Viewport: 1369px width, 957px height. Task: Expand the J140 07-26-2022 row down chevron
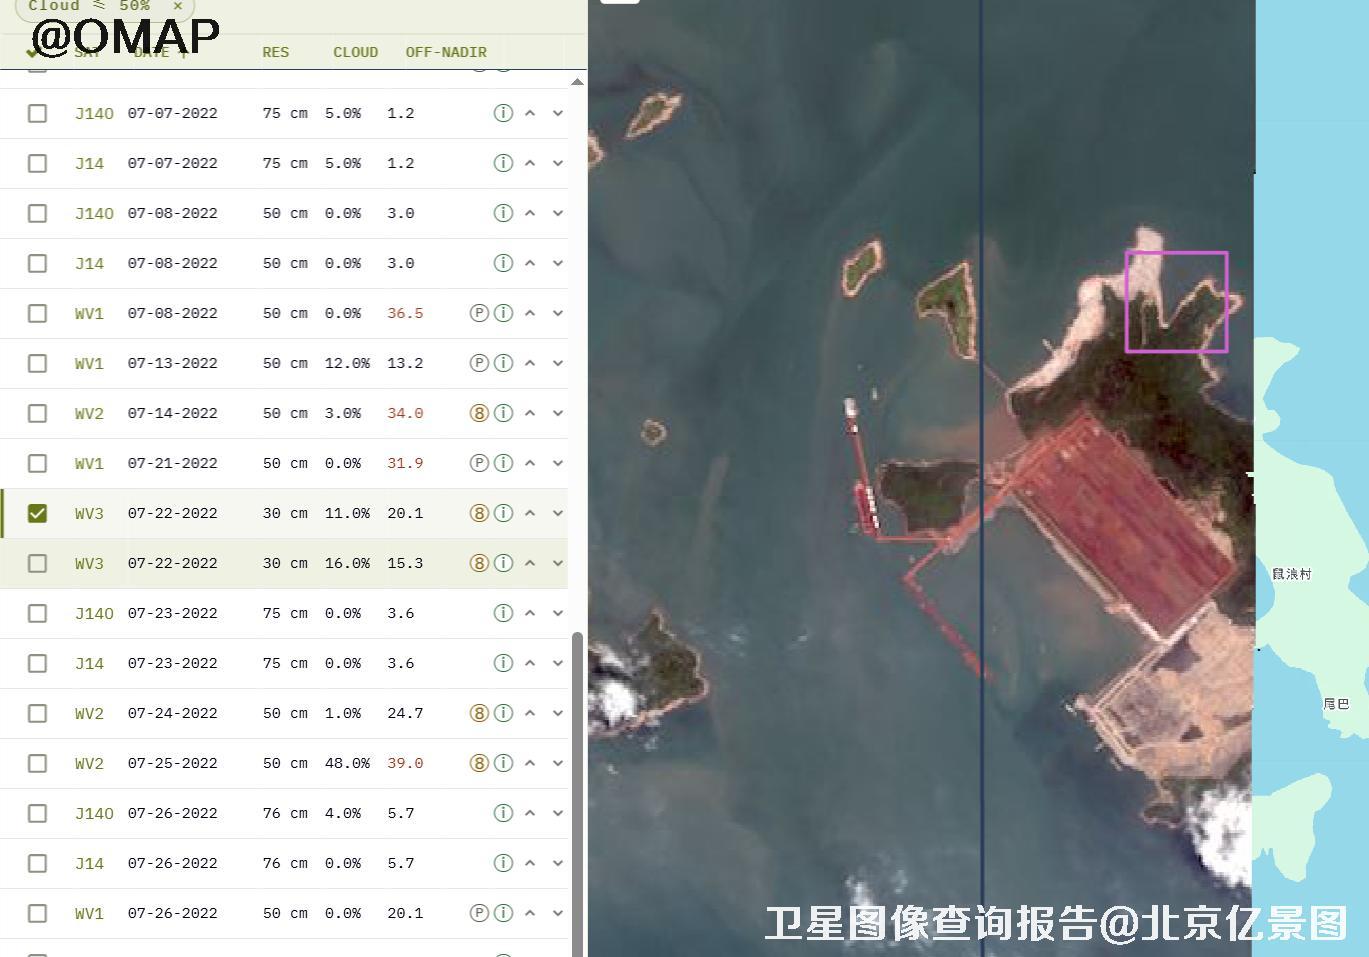pyautogui.click(x=558, y=813)
